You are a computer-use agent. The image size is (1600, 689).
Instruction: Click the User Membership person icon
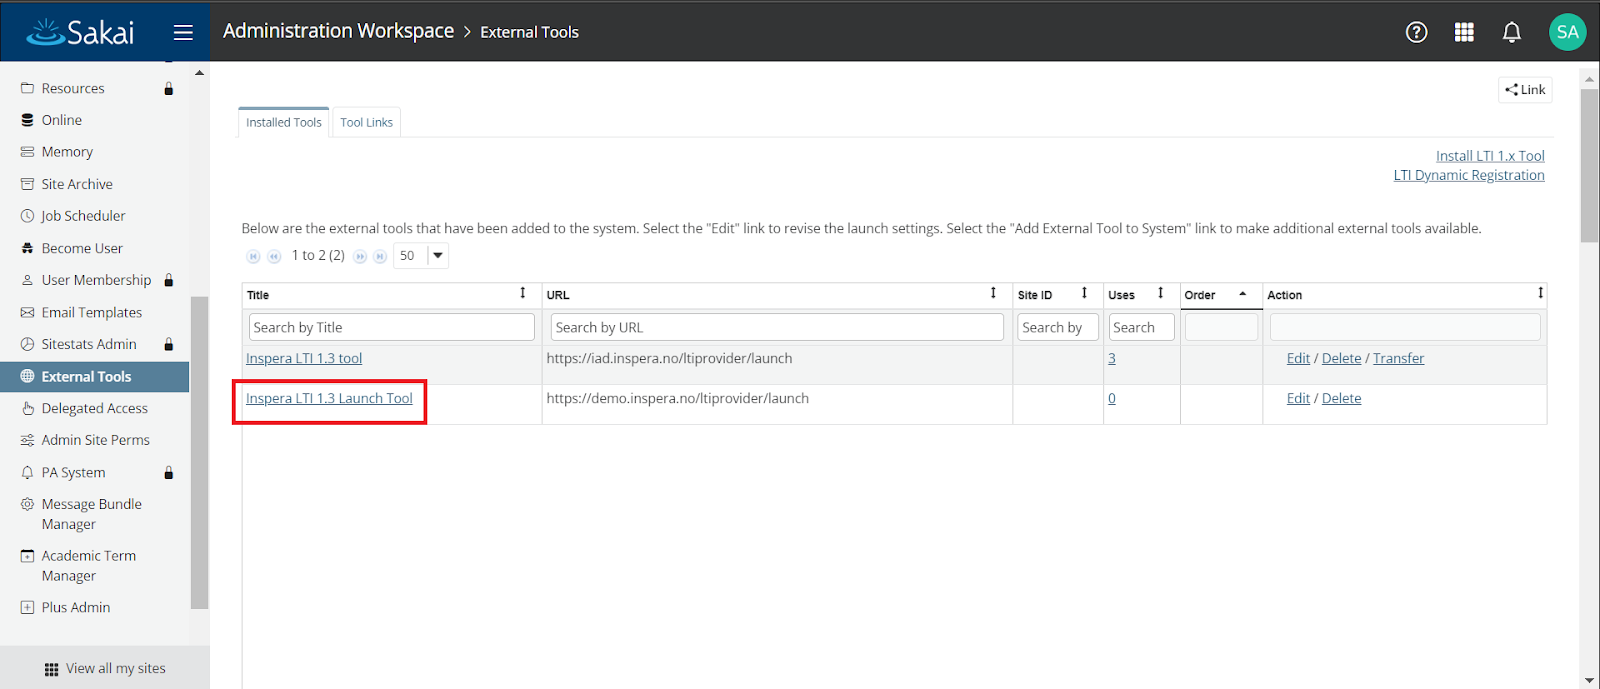click(x=27, y=280)
